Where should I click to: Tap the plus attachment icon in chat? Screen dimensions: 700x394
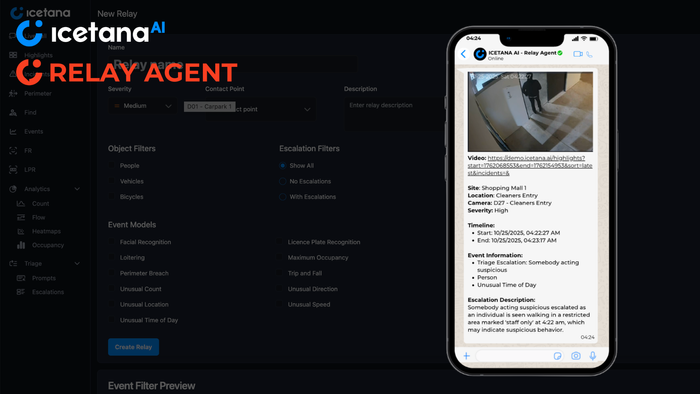(467, 356)
